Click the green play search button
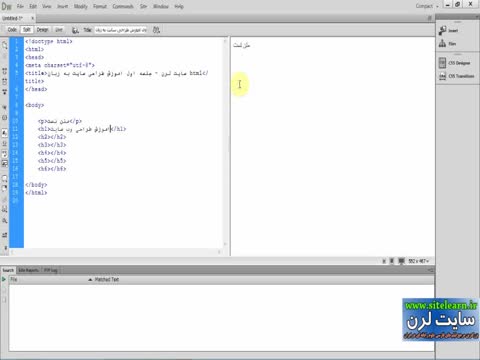Image resolution: width=480 pixels, height=360 pixels. click(x=4, y=279)
